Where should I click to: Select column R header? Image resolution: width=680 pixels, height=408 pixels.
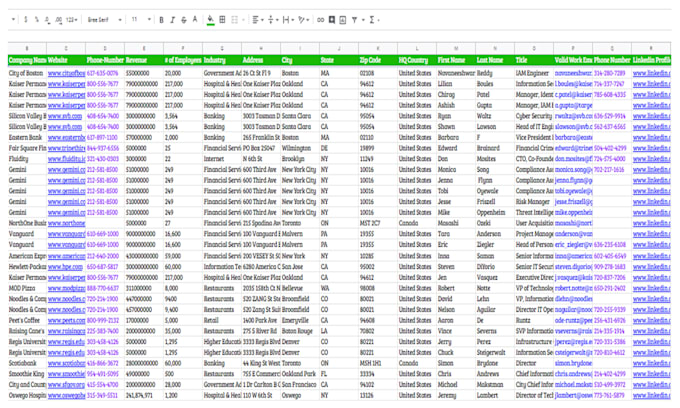click(x=651, y=48)
